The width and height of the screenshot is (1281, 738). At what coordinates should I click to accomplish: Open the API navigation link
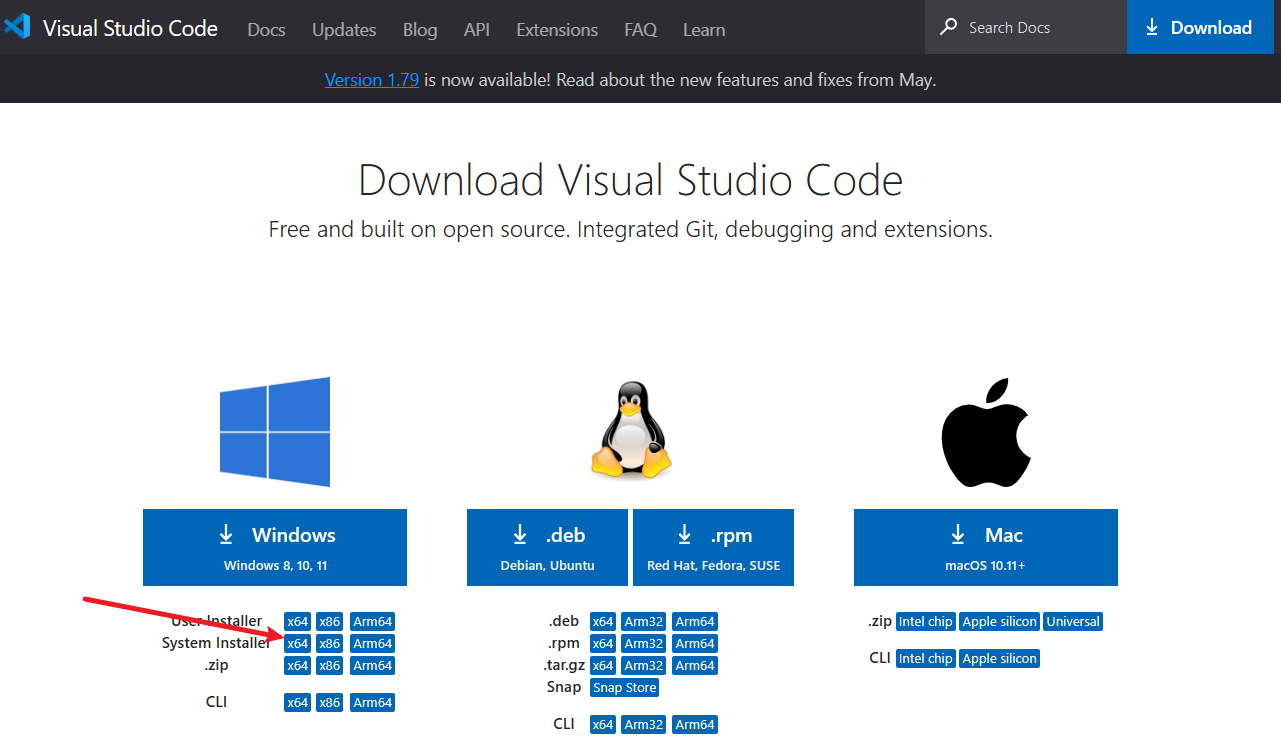click(477, 29)
